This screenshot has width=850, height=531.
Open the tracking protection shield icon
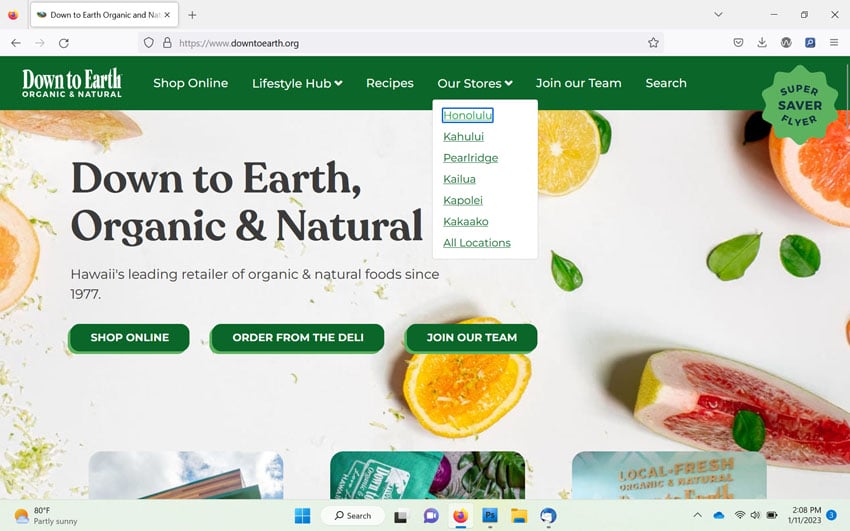point(149,42)
